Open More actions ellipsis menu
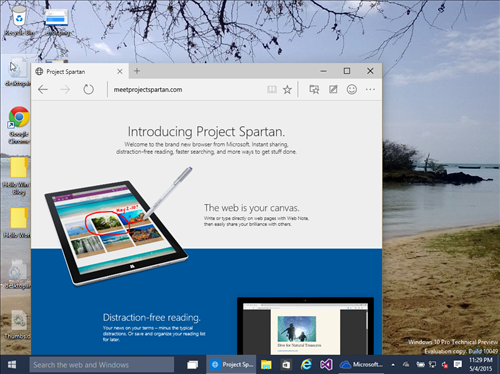The image size is (500, 374). click(370, 89)
